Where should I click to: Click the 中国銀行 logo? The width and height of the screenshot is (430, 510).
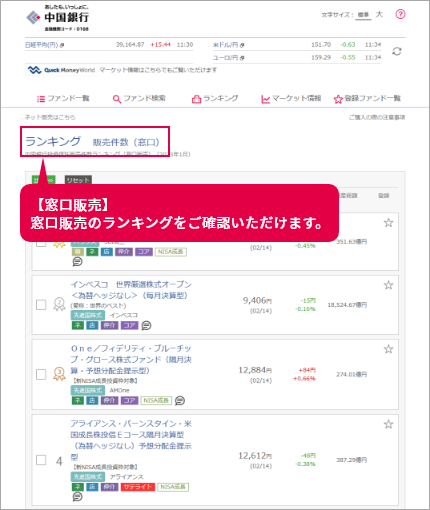(57, 18)
